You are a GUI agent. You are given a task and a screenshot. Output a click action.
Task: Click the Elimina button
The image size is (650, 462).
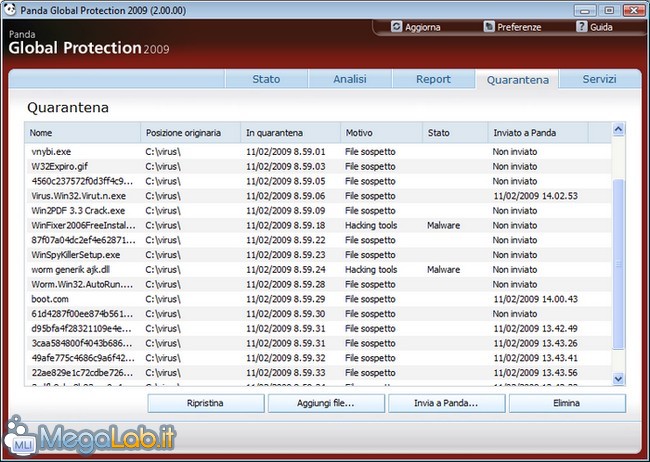pyautogui.click(x=567, y=403)
